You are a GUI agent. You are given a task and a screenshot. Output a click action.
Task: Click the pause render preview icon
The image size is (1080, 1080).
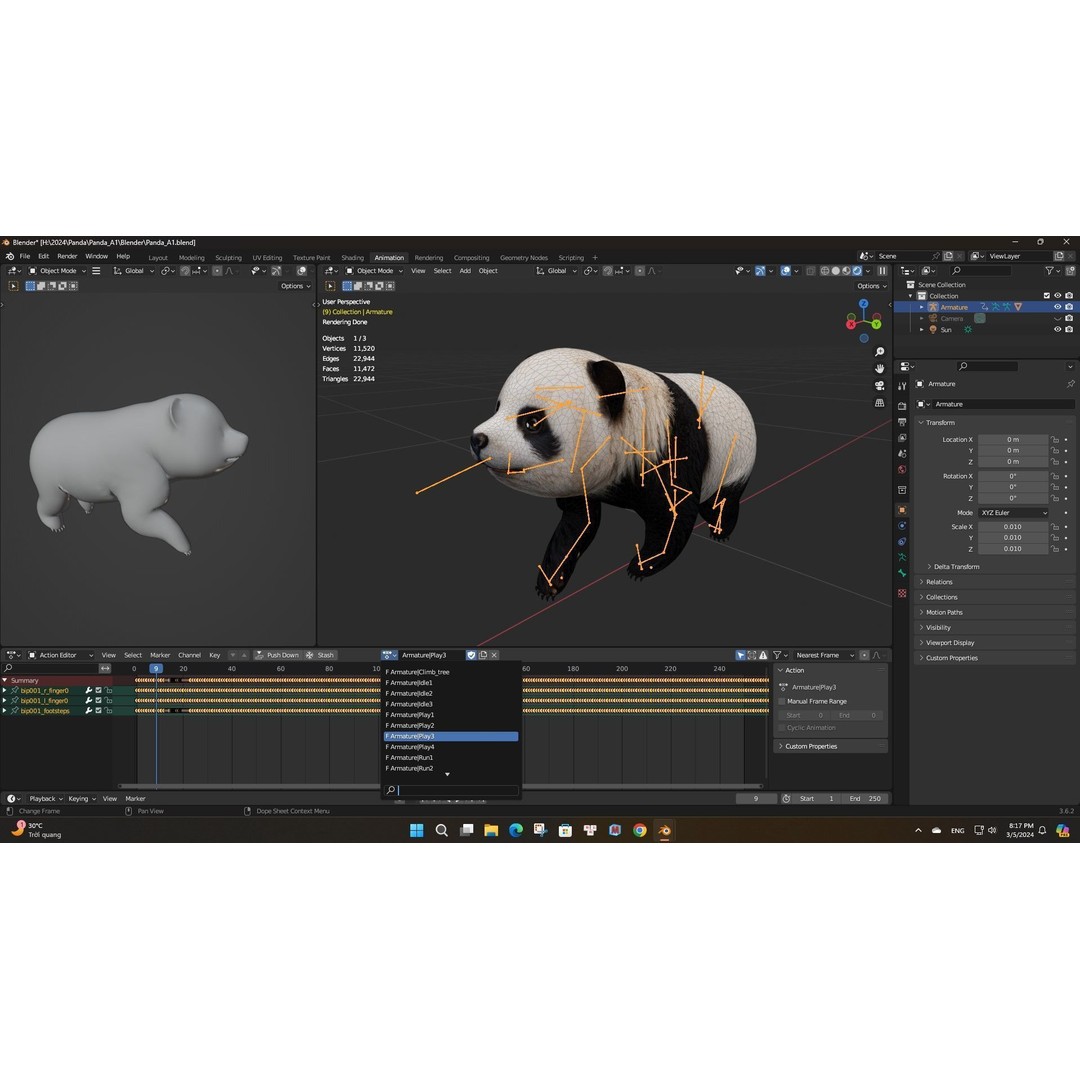[x=882, y=271]
